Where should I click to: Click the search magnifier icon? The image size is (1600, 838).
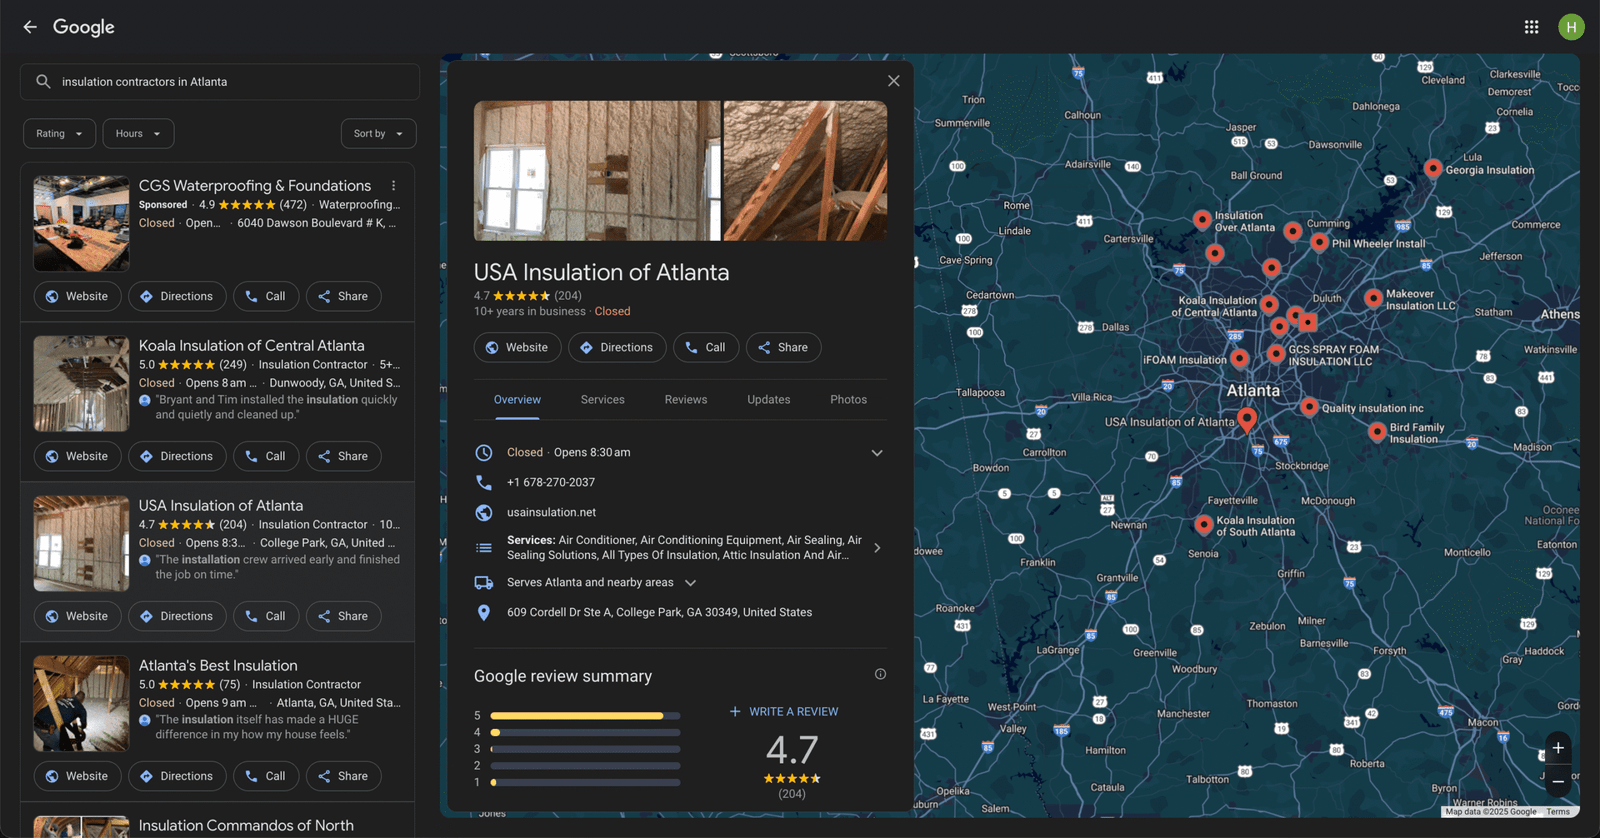(x=43, y=82)
